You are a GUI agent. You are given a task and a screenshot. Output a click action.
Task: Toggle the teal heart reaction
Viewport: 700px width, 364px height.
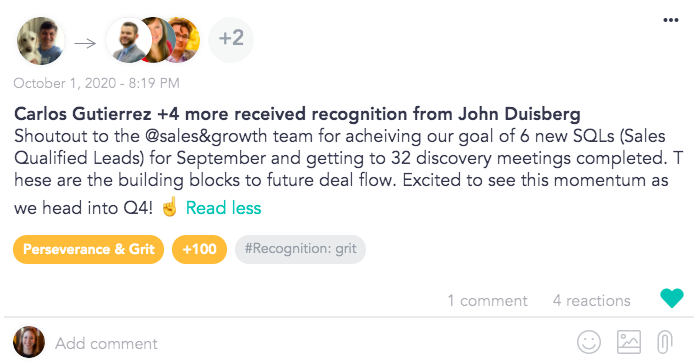671,298
